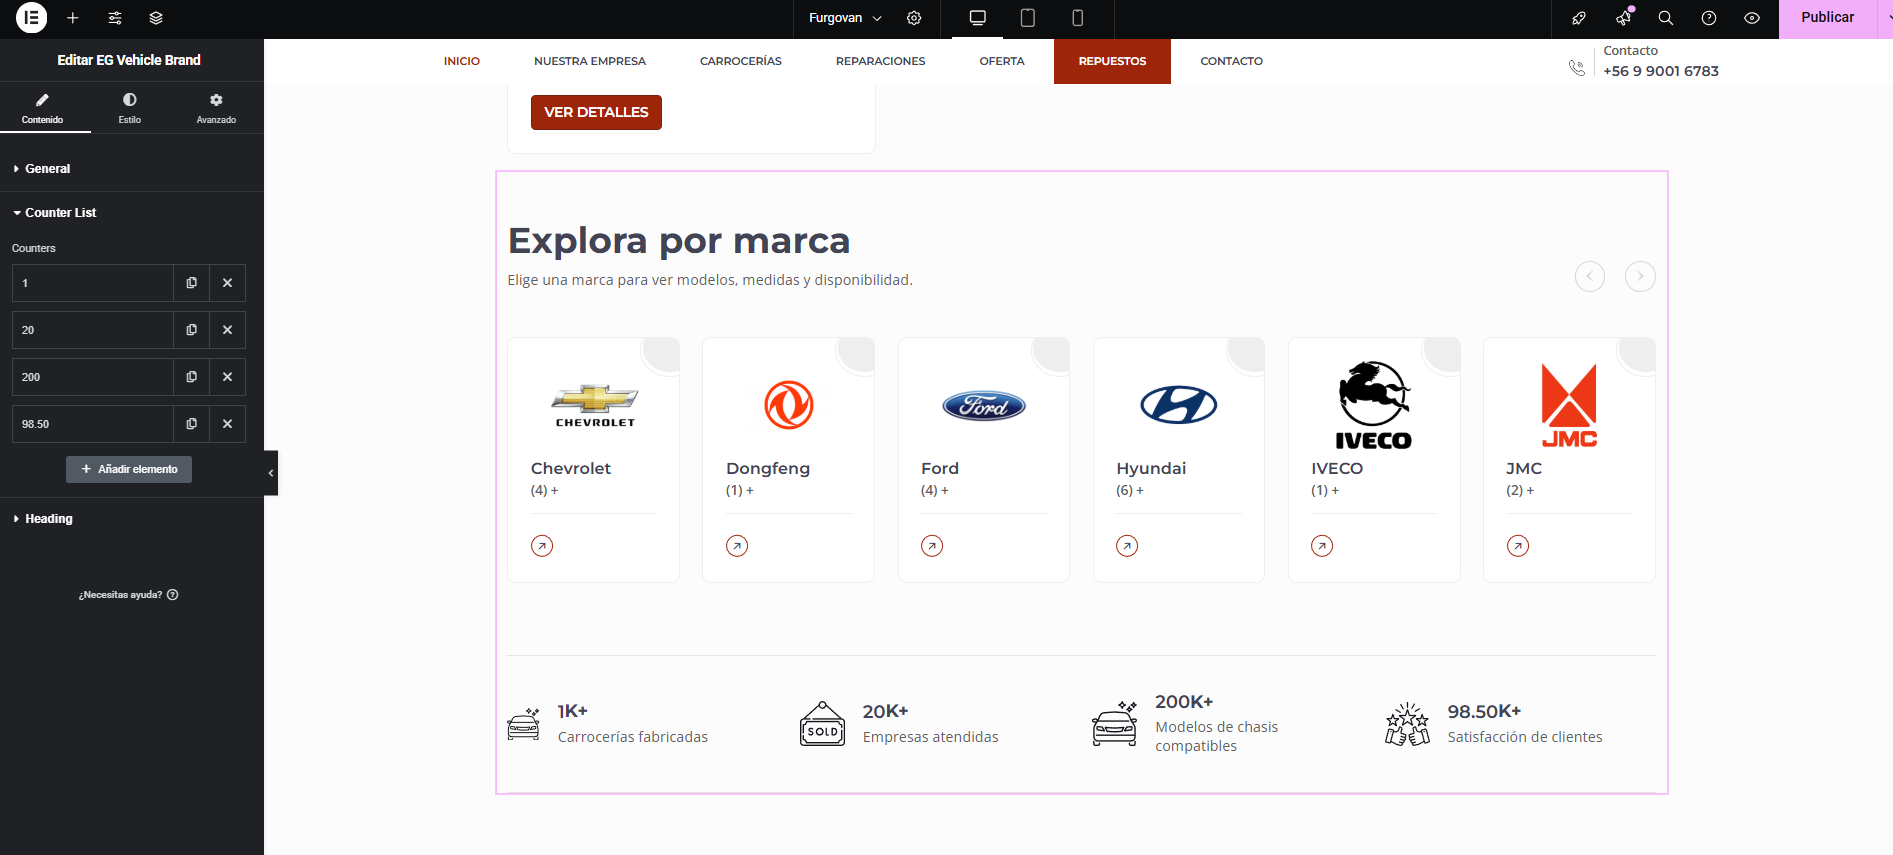This screenshot has width=1893, height=855.
Task: Switch to the Estilo tab
Action: point(130,108)
